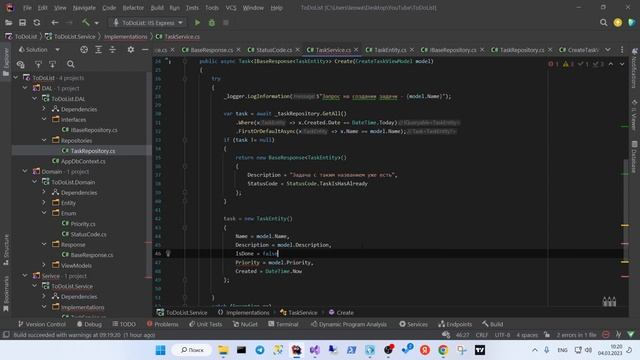This screenshot has width=640, height=360.
Task: Open the TODO tool window
Action: [124, 324]
